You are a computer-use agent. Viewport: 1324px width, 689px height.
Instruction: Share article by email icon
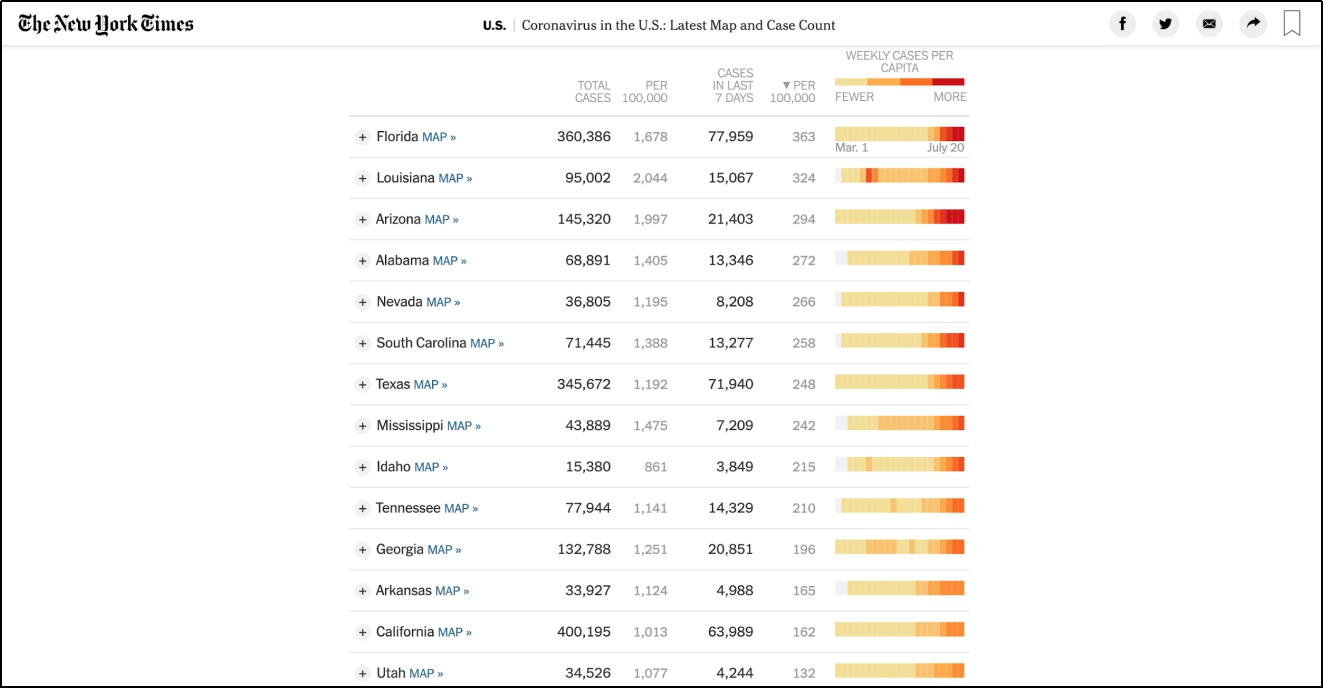pos(1209,24)
